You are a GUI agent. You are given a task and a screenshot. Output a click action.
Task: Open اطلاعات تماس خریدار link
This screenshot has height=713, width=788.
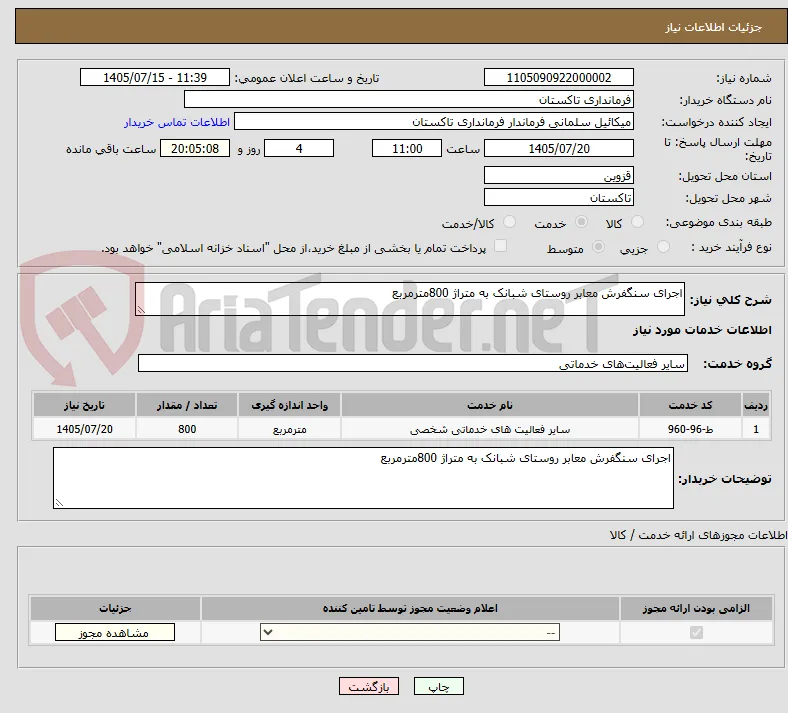[177, 122]
